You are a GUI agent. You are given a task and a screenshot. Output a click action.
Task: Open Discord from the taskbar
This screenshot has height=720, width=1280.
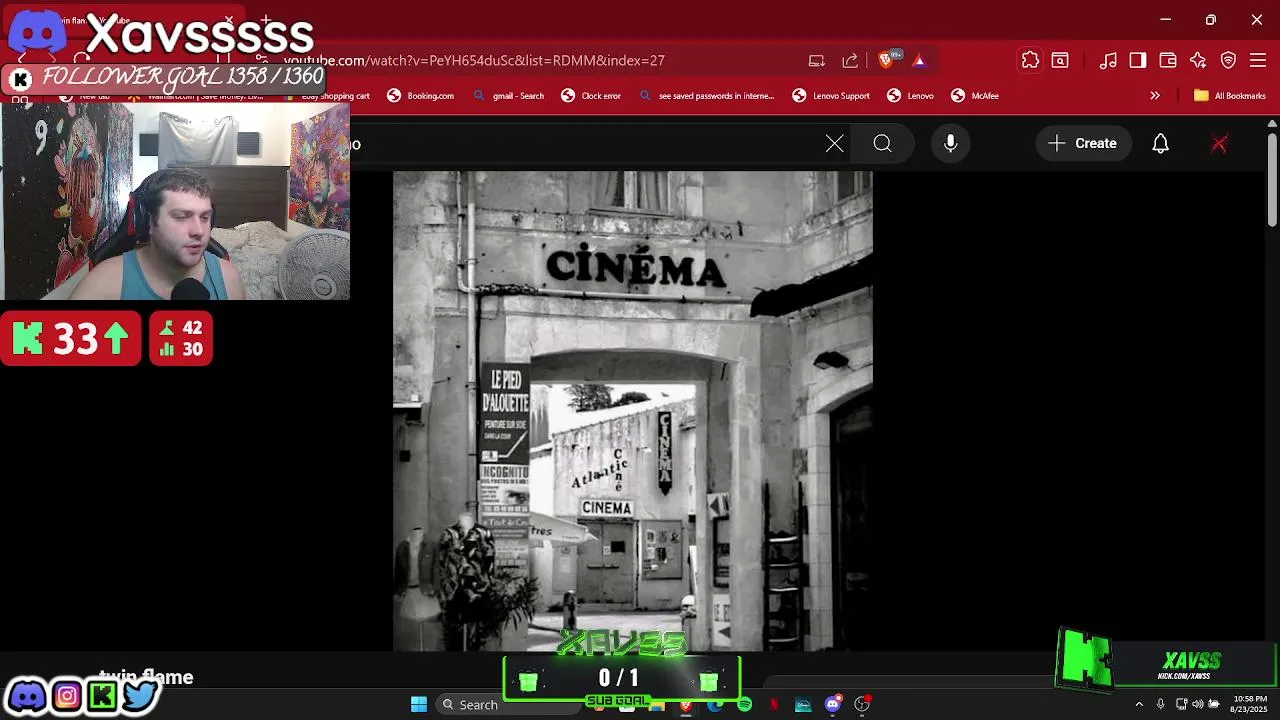(832, 705)
